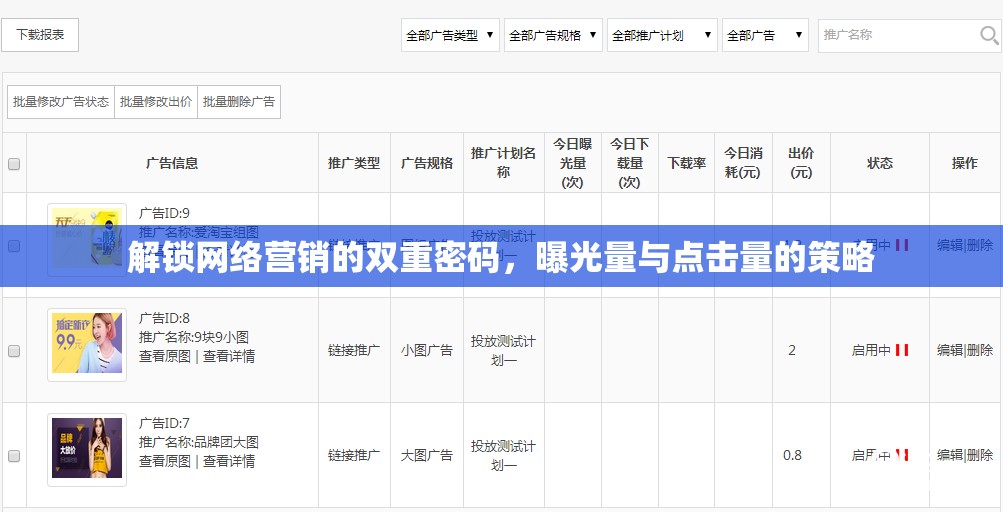The height and width of the screenshot is (512, 1003).
Task: Click 批量删除广告 button
Action: click(x=239, y=102)
